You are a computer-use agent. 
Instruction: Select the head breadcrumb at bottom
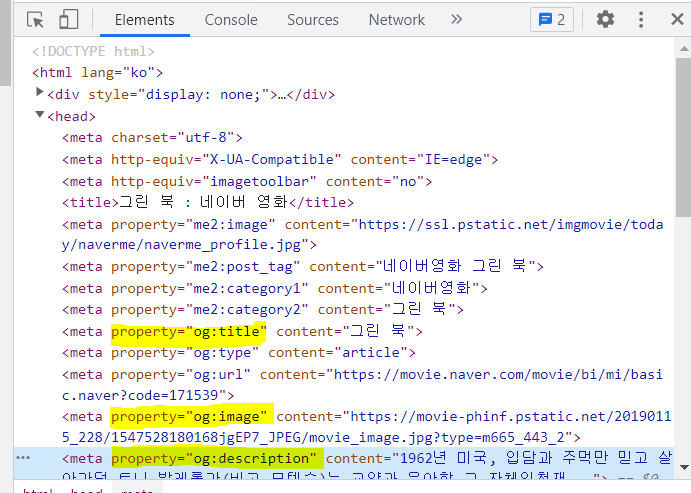point(86,490)
